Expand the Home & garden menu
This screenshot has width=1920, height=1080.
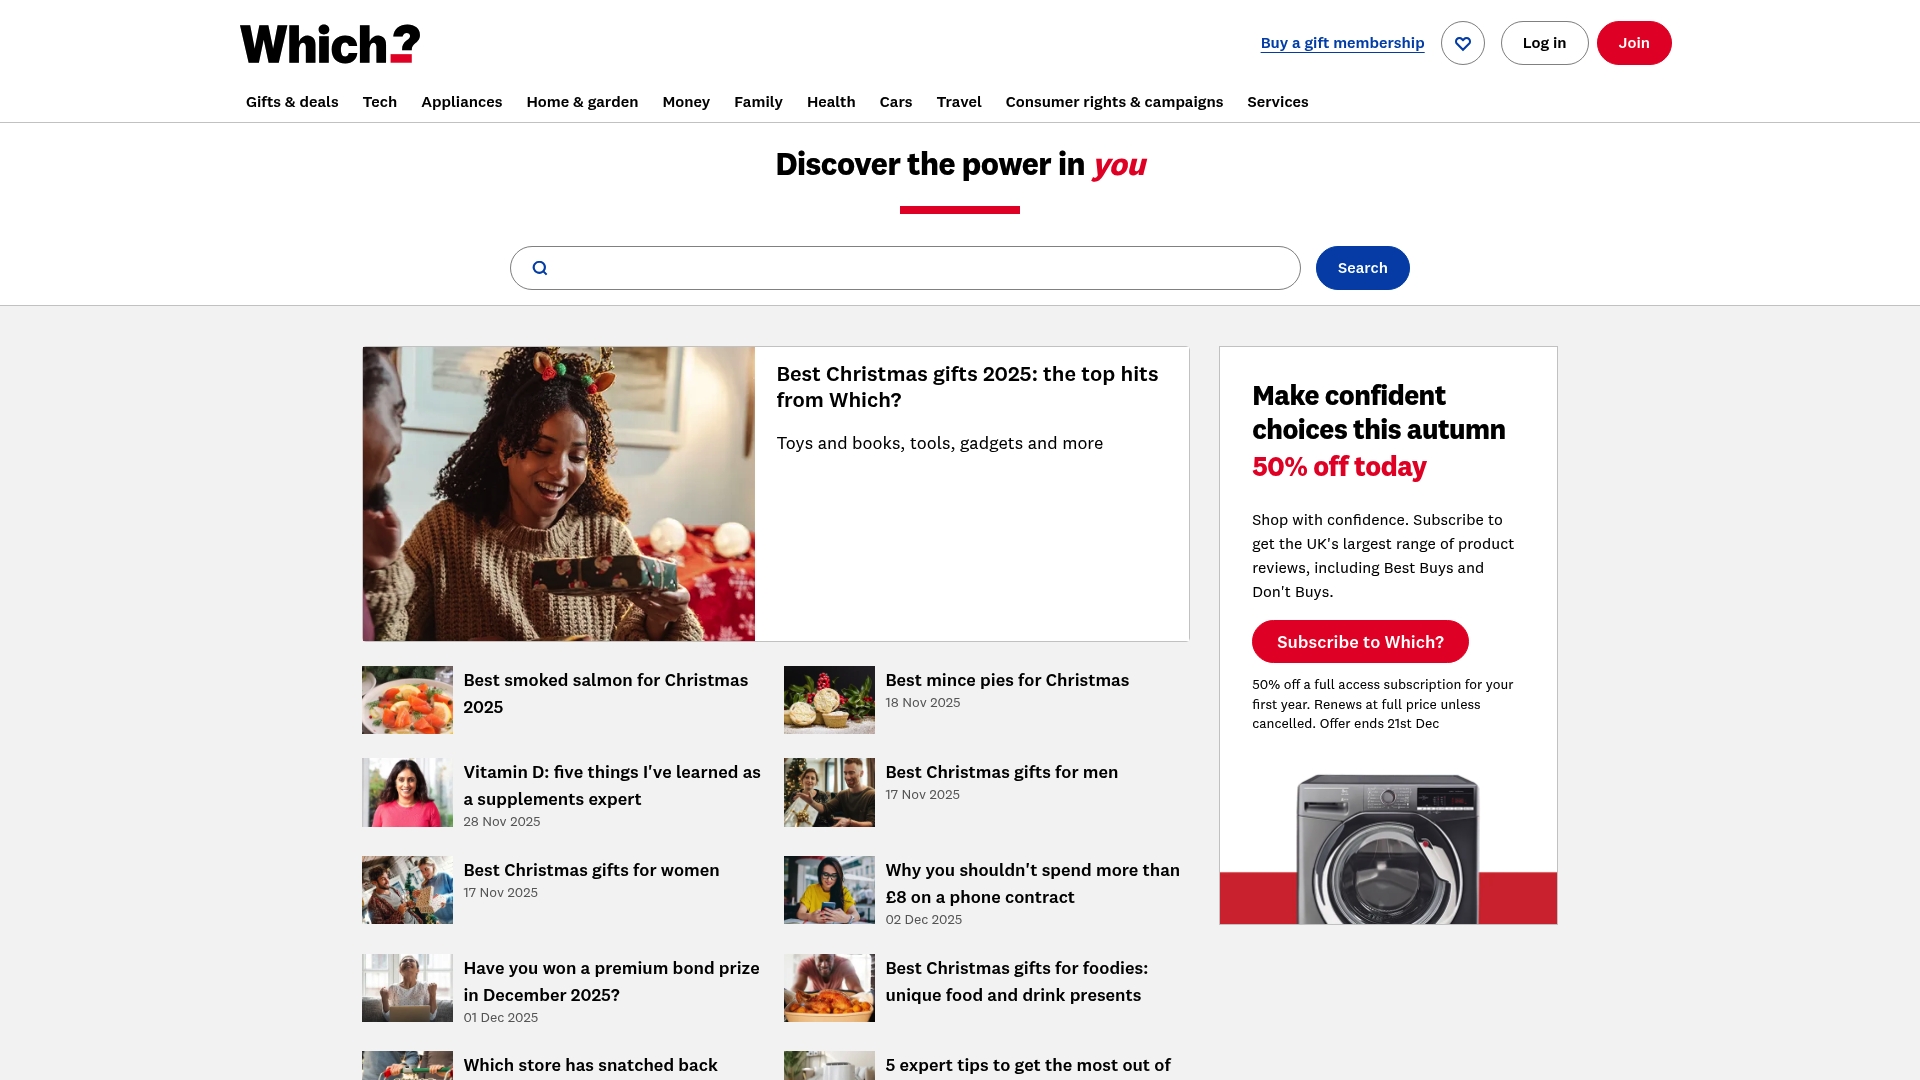click(x=582, y=101)
